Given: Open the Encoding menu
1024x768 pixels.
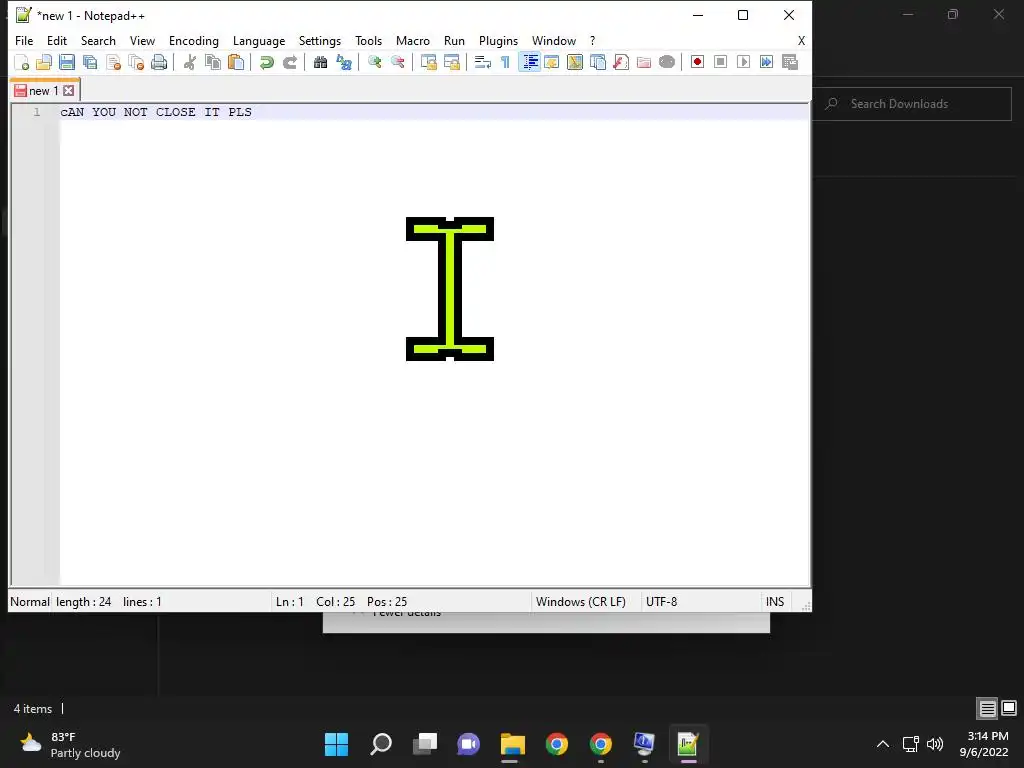Looking at the screenshot, I should point(193,41).
